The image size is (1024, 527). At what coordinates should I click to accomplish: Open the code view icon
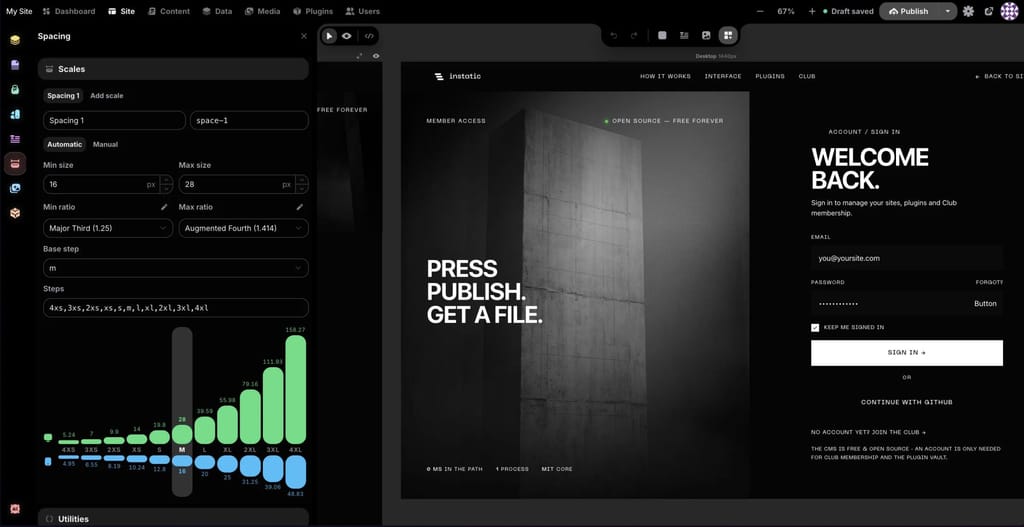369,36
